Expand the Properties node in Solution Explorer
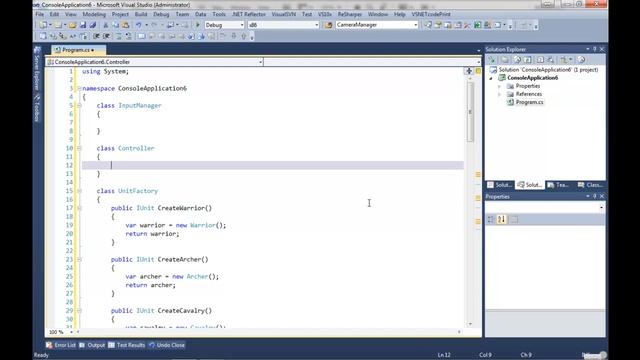This screenshot has height=360, width=640. [500, 86]
